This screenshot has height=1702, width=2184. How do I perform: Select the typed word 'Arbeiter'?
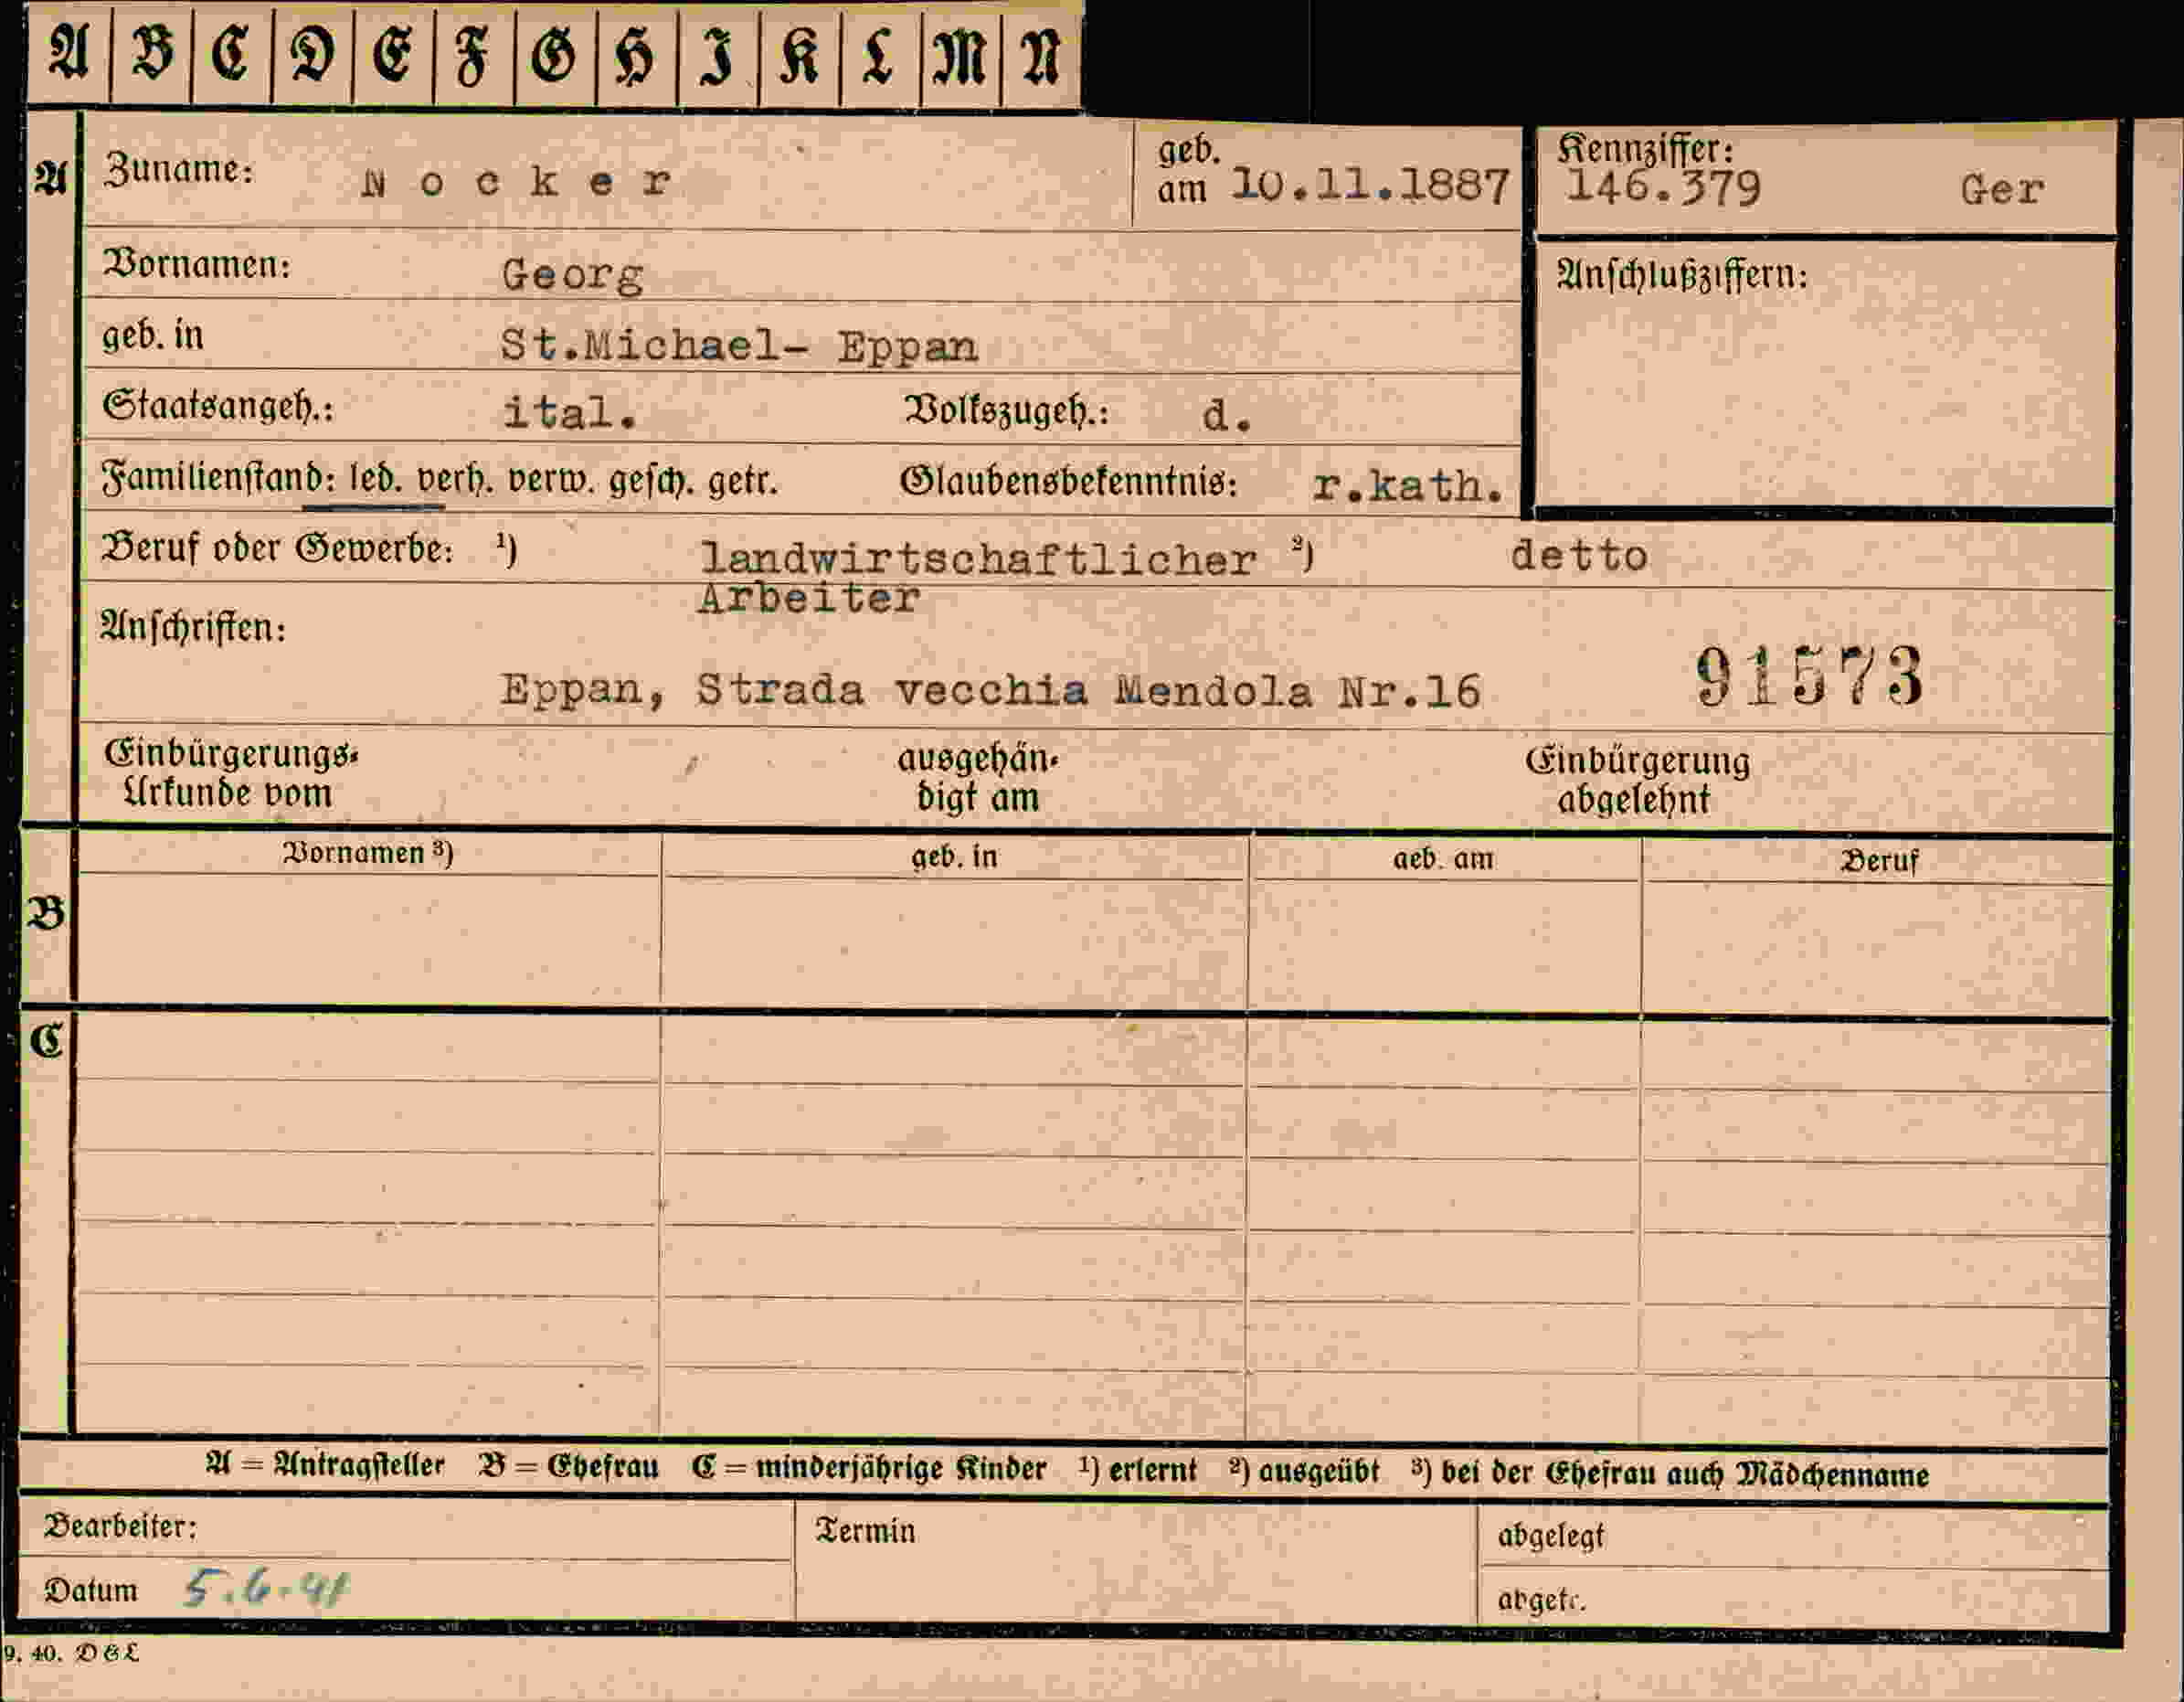808,598
